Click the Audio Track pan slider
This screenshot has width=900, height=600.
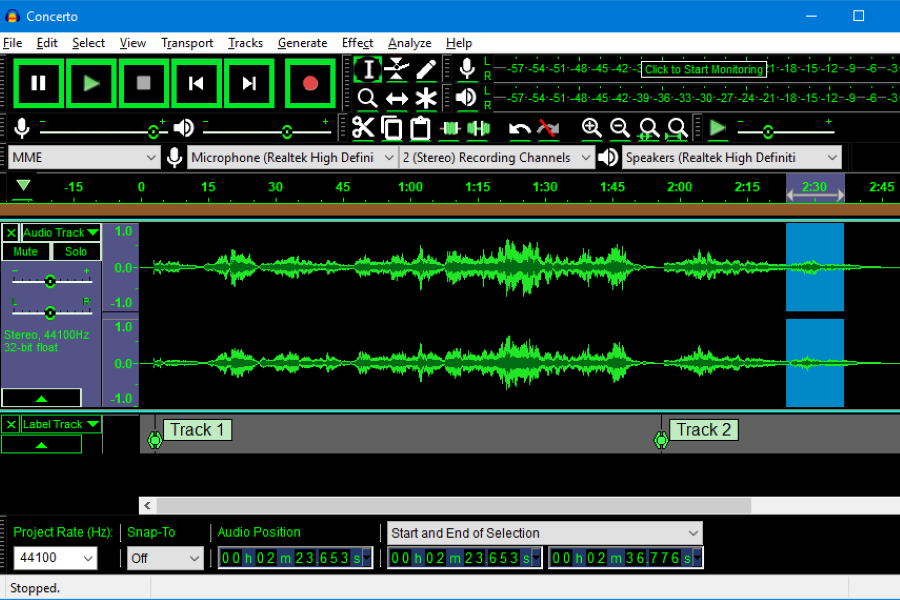tap(52, 312)
